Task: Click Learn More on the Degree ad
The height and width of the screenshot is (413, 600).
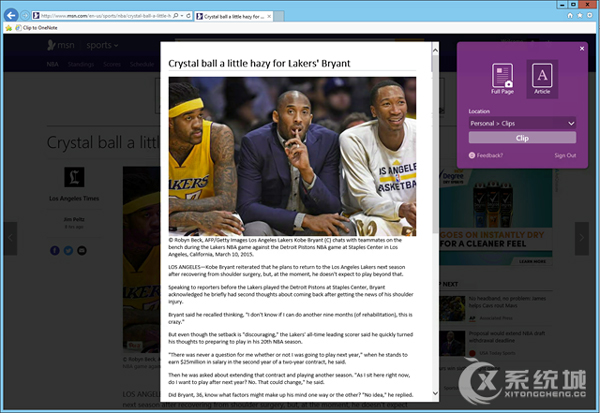Action: (532, 261)
